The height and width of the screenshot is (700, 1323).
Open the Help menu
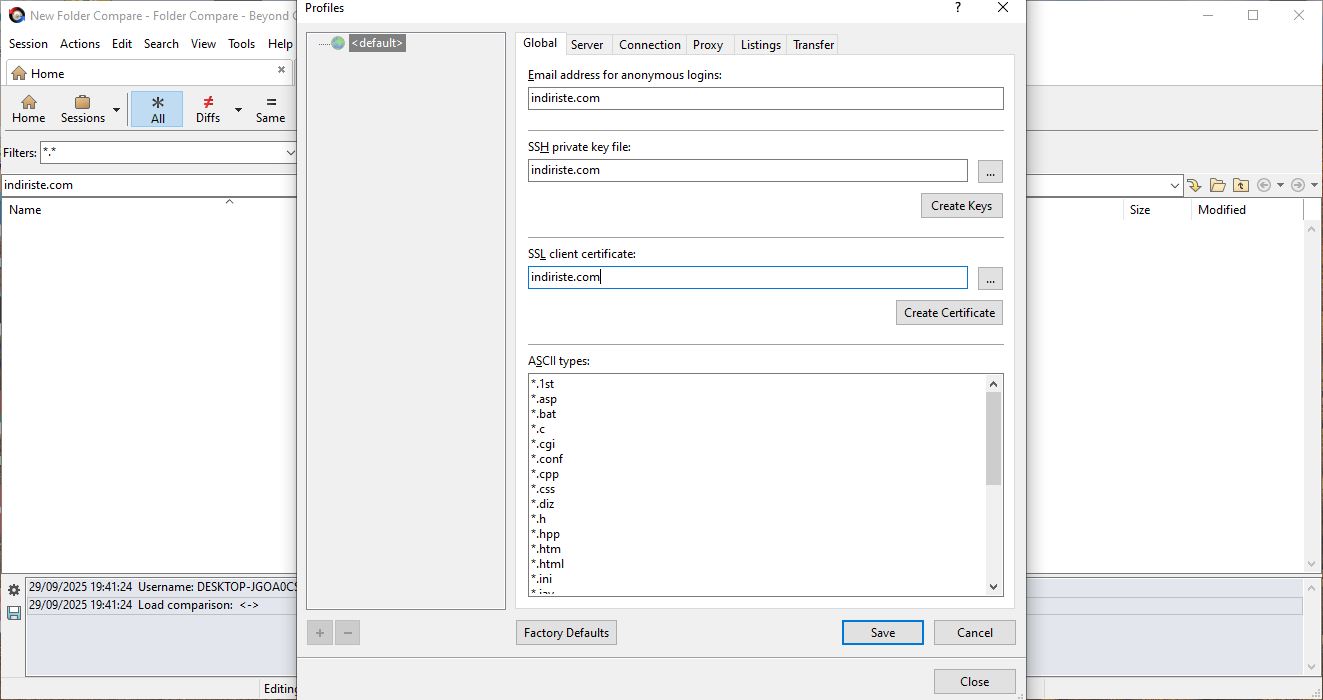click(280, 44)
